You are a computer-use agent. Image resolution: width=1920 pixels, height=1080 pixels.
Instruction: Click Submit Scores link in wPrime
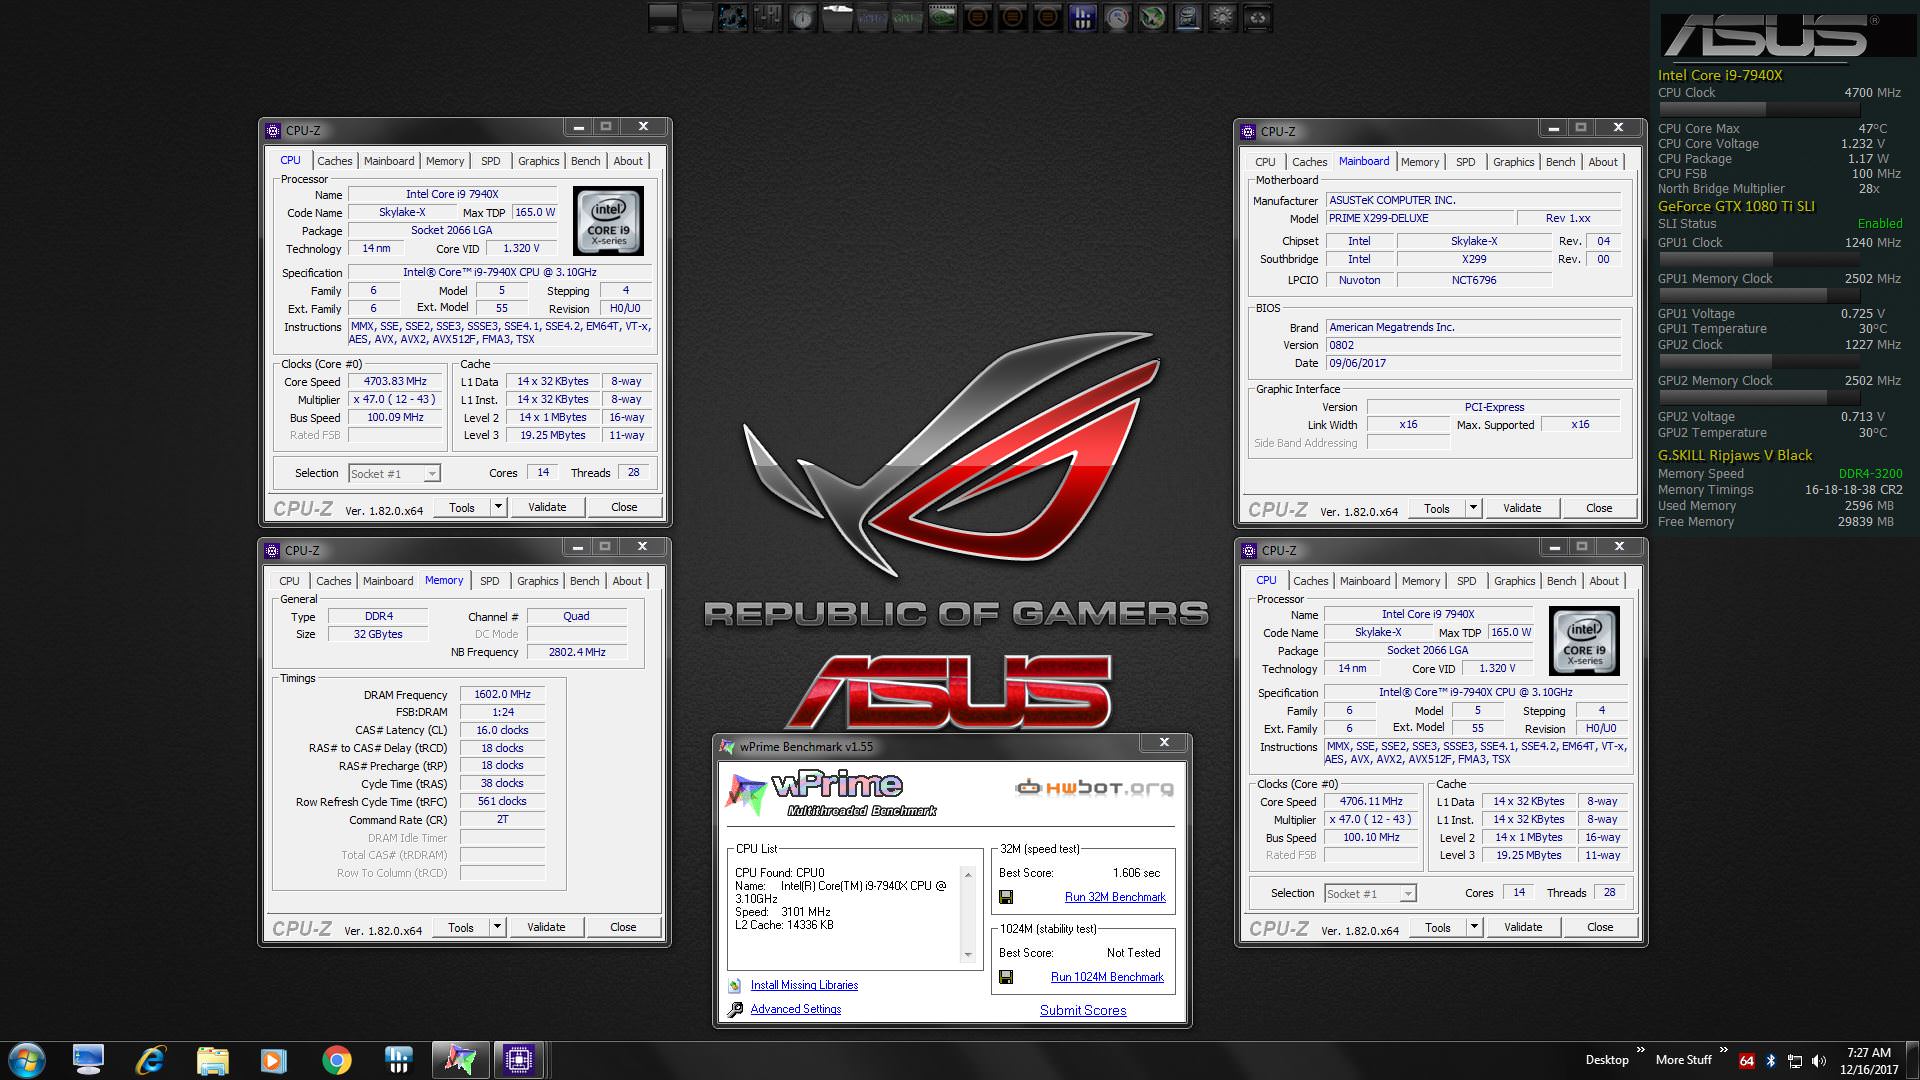1083,1010
